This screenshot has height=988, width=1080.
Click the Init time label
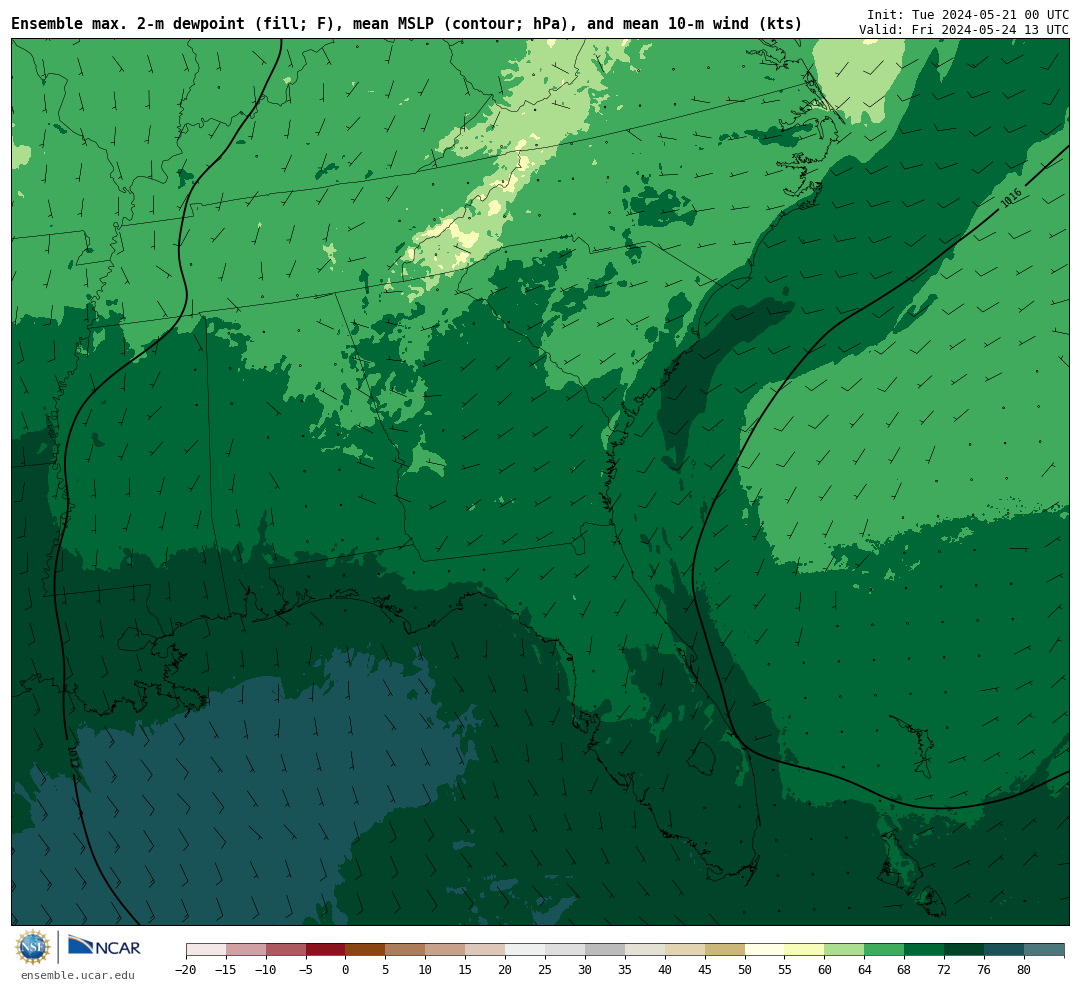(968, 14)
